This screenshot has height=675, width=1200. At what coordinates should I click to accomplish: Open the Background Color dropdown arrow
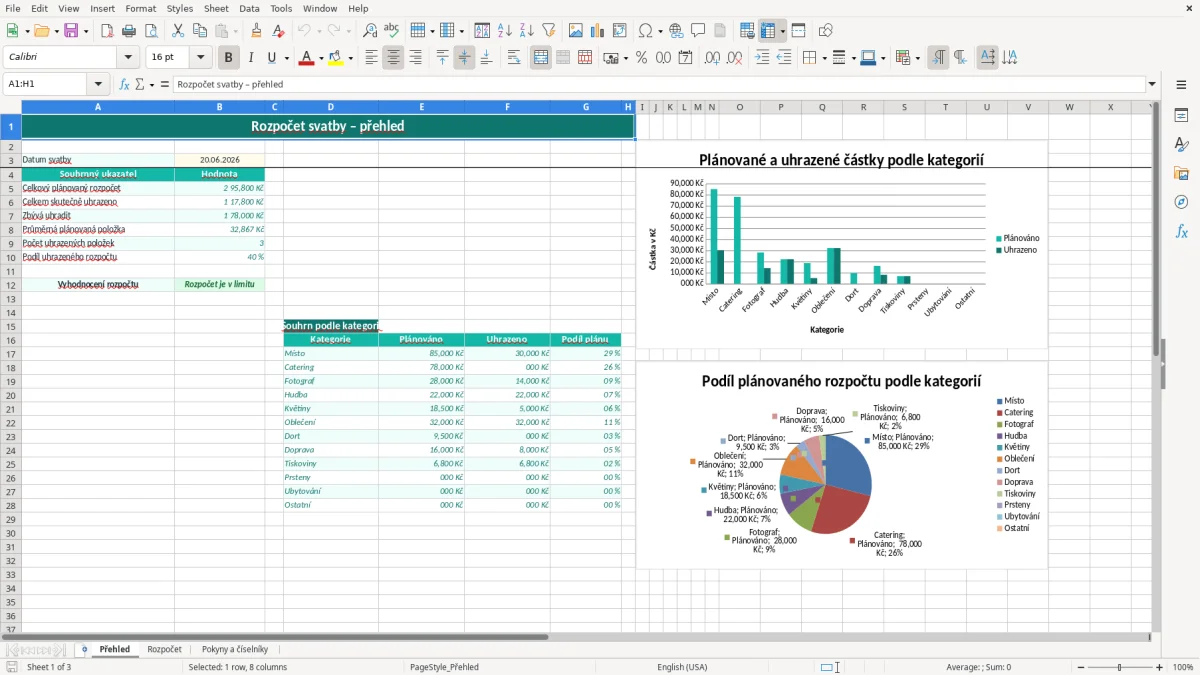click(350, 58)
